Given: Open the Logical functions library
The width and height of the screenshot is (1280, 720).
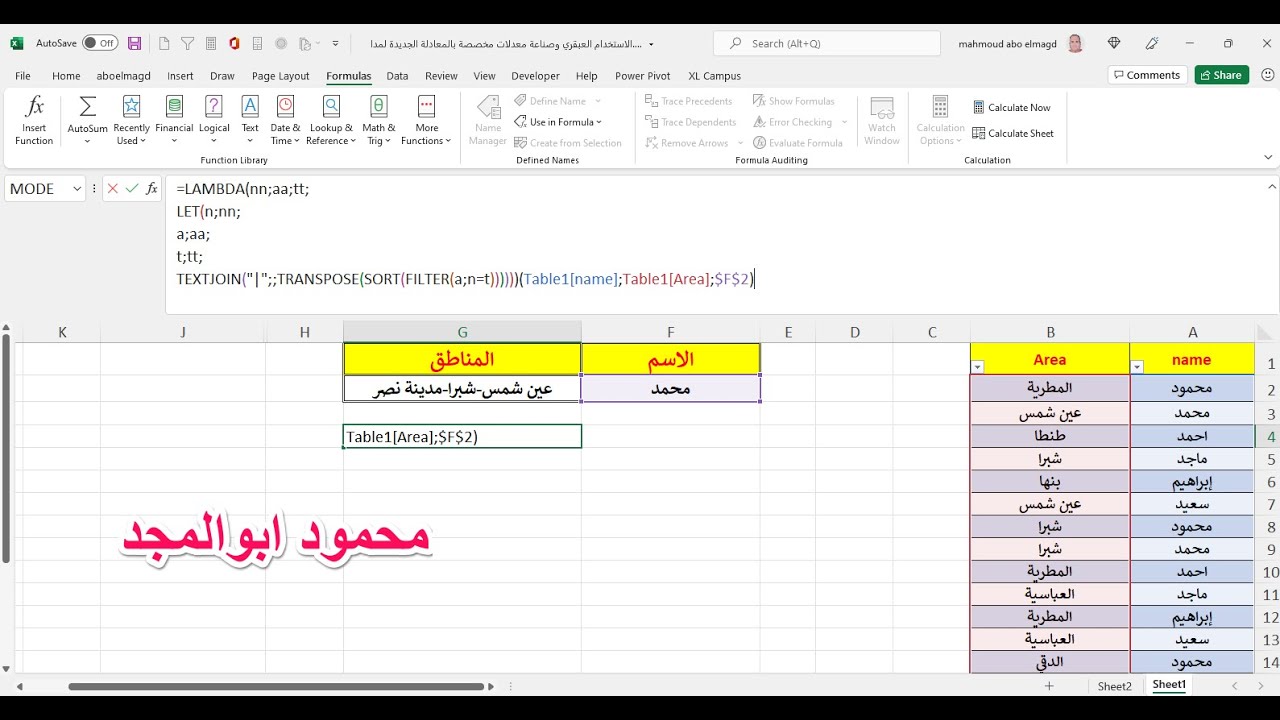Looking at the screenshot, I should (x=214, y=121).
